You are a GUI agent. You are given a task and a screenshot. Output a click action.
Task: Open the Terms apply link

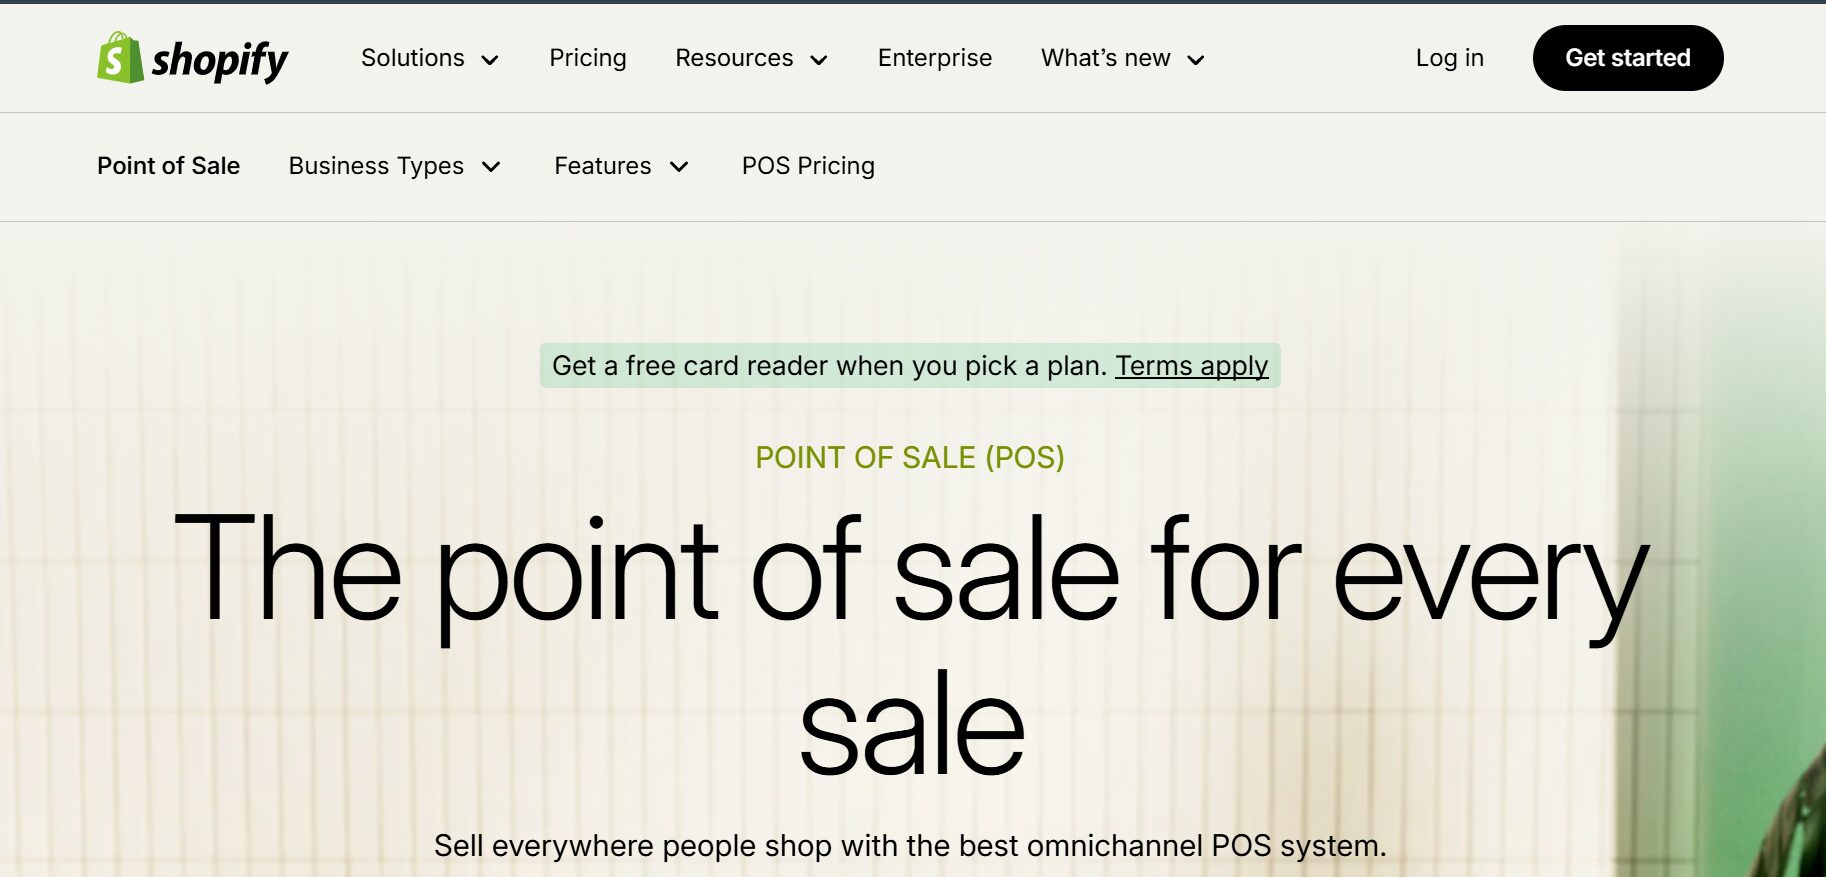(x=1192, y=367)
